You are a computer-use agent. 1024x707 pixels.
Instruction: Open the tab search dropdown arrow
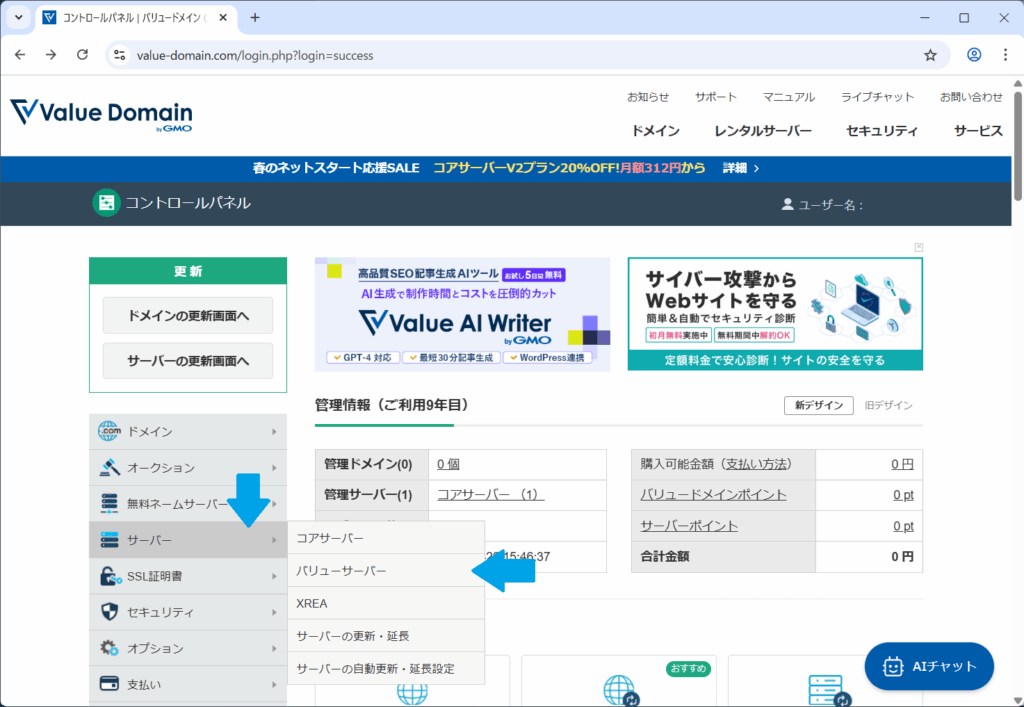(x=18, y=18)
